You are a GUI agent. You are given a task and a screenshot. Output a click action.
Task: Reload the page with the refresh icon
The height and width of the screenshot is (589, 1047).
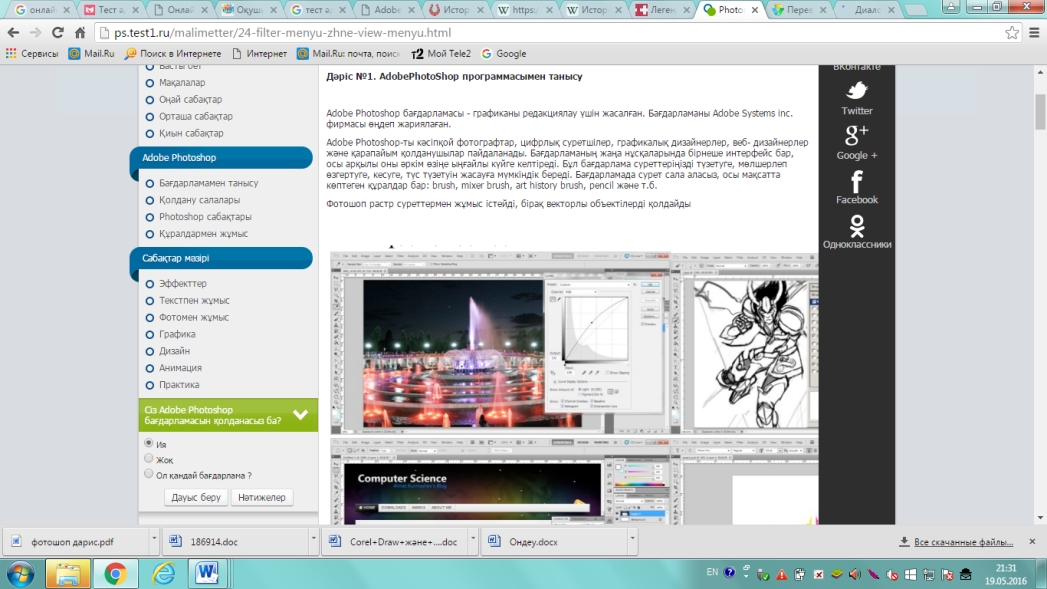click(57, 33)
